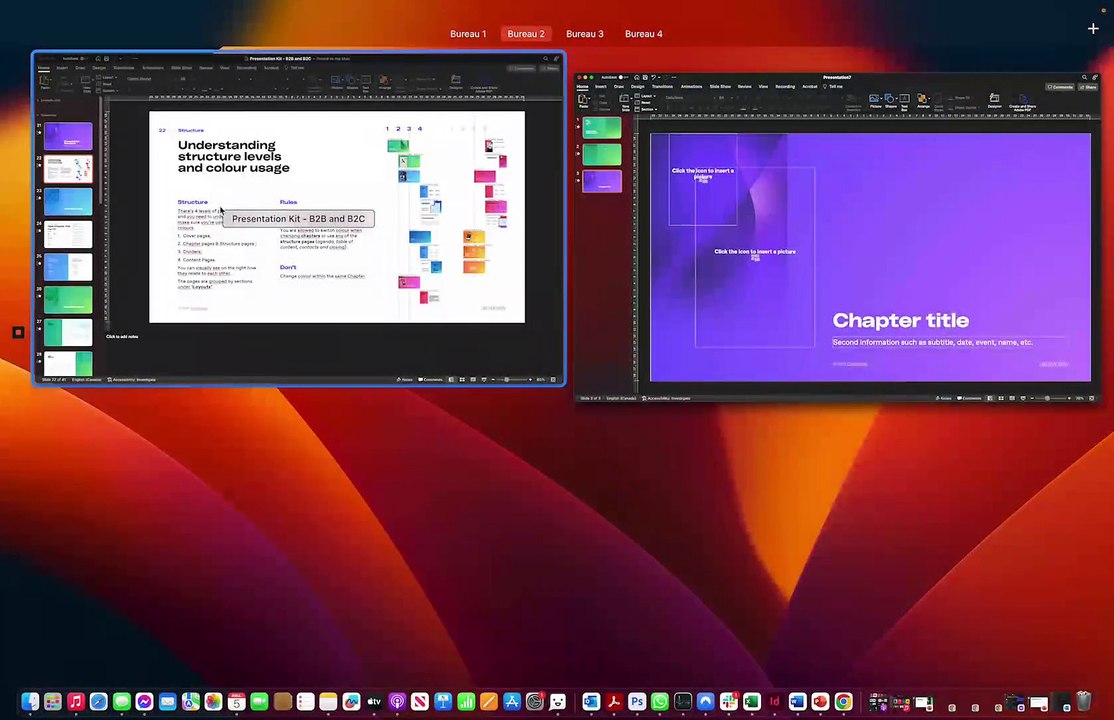Viewport: 1114px width, 720px height.
Task: Click Tell me in Presentation7
Action: point(833,87)
